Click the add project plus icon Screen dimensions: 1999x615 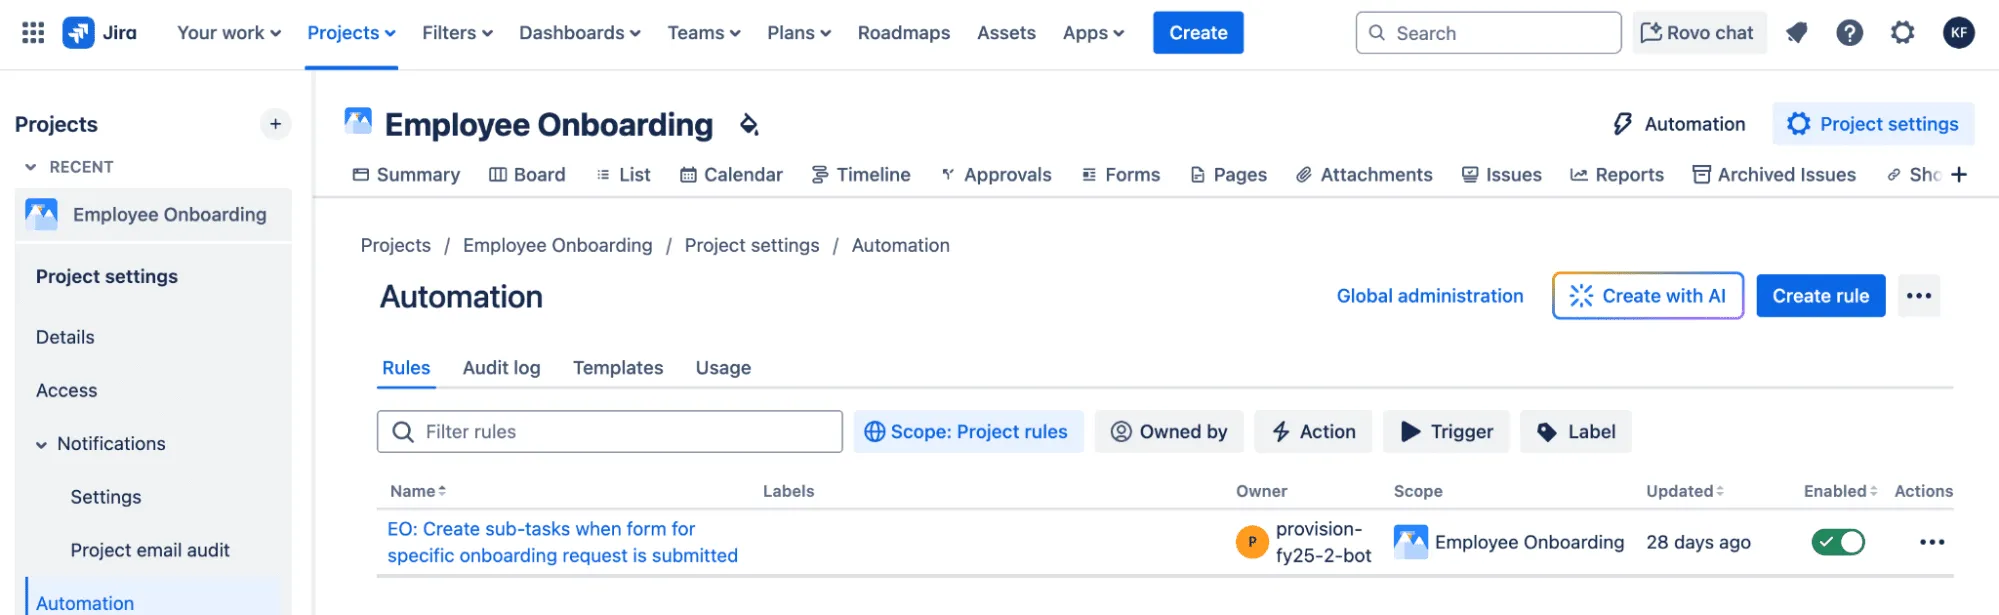pyautogui.click(x=275, y=124)
